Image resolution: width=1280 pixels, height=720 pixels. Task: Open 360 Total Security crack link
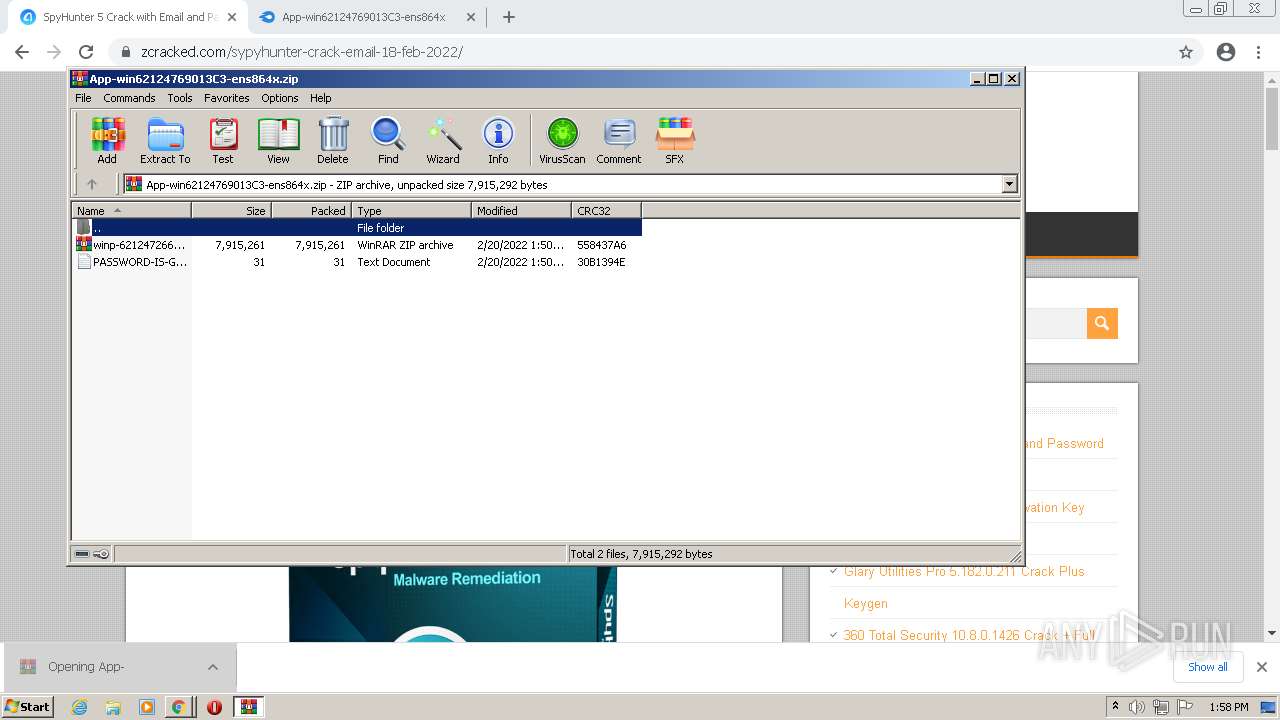pyautogui.click(x=969, y=635)
